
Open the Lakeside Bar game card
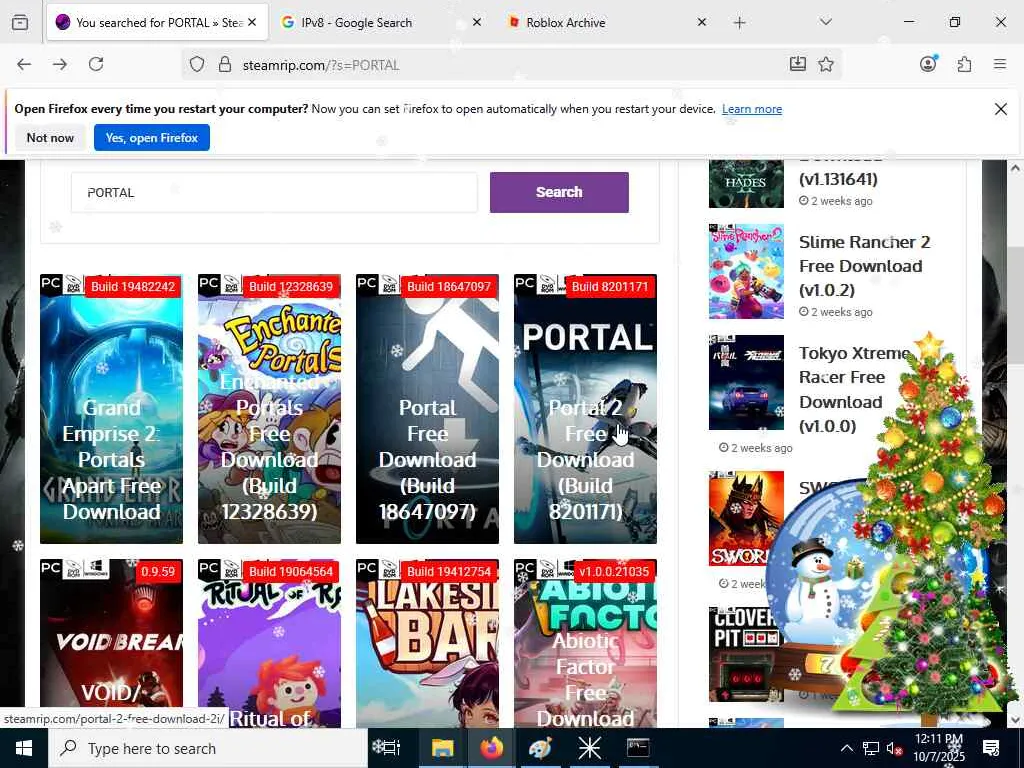click(x=427, y=643)
